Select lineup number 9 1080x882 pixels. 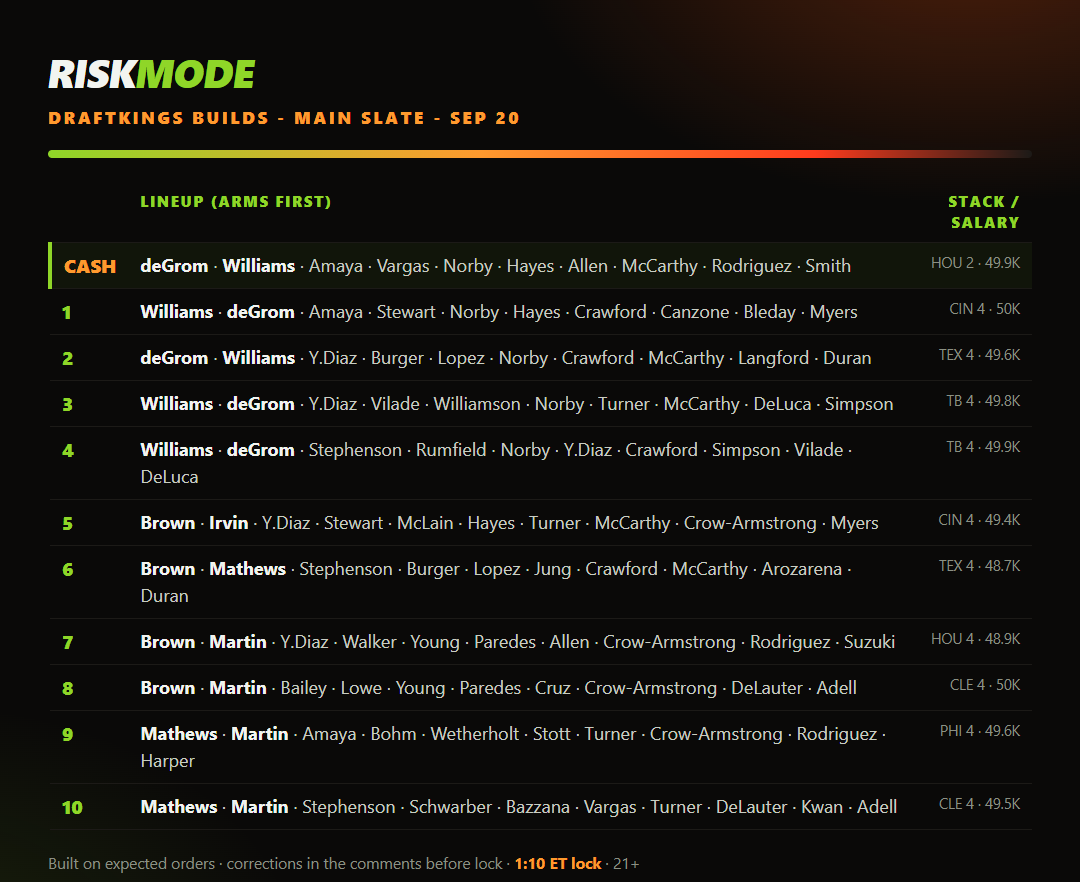pos(68,735)
